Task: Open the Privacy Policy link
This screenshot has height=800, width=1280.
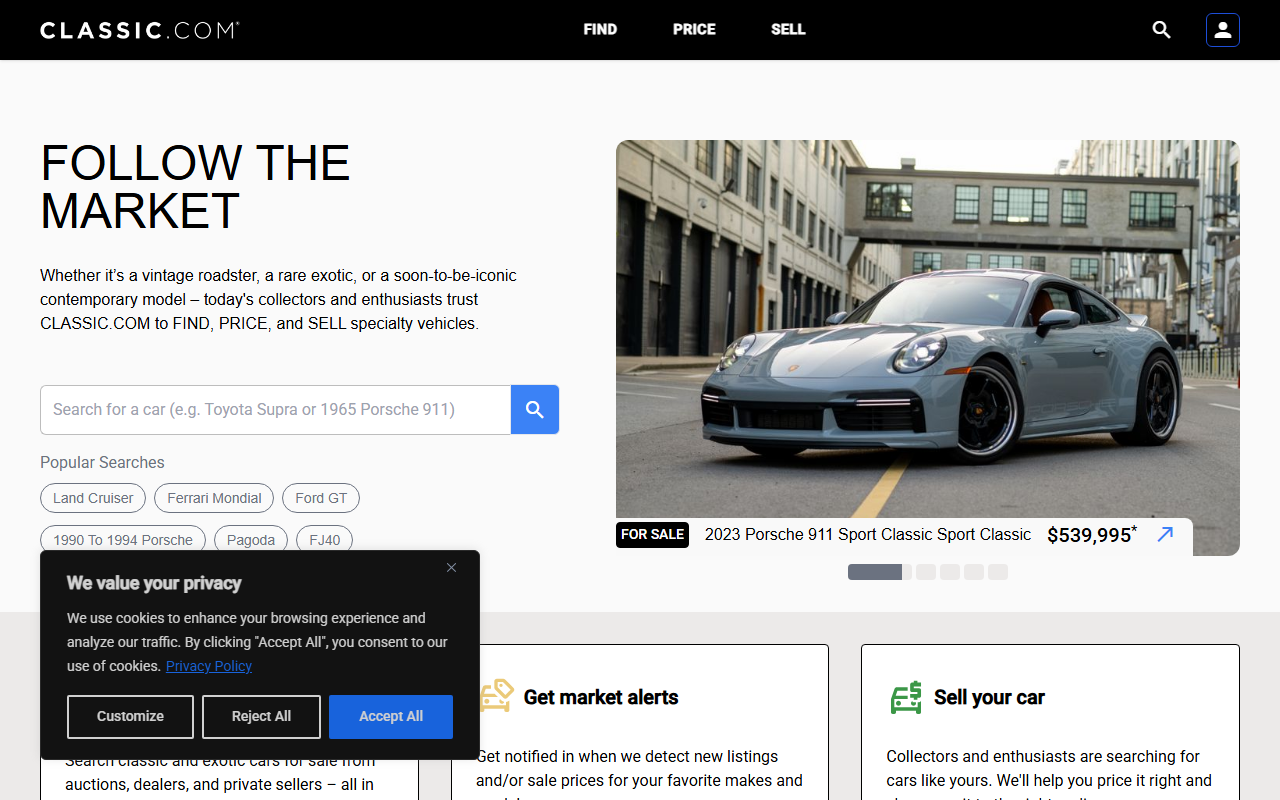Action: (x=209, y=666)
